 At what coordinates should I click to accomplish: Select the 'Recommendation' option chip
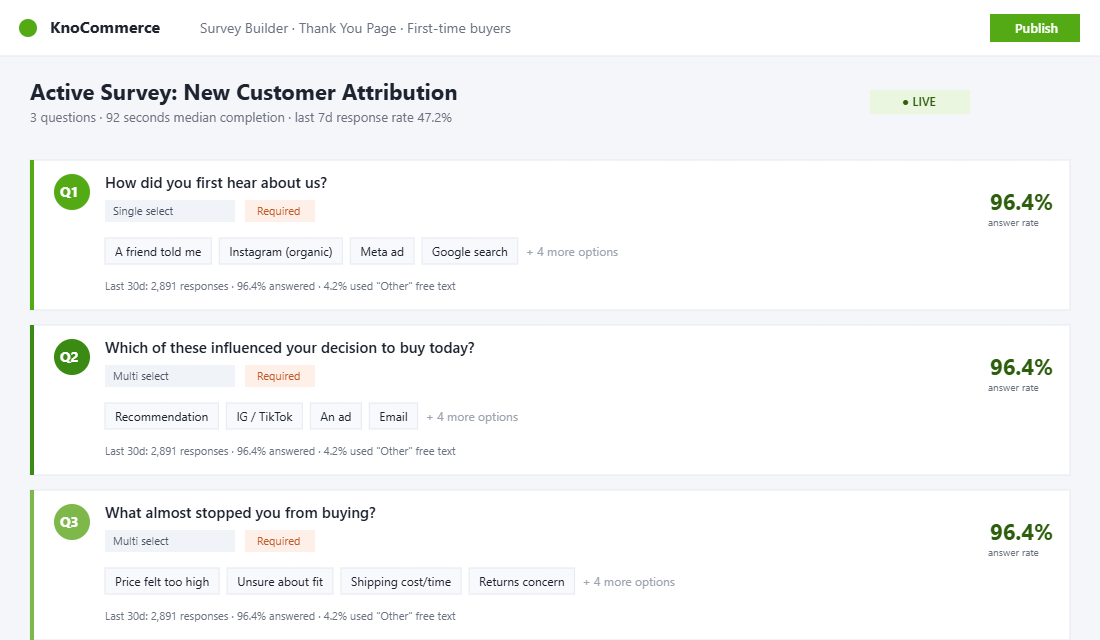(161, 416)
